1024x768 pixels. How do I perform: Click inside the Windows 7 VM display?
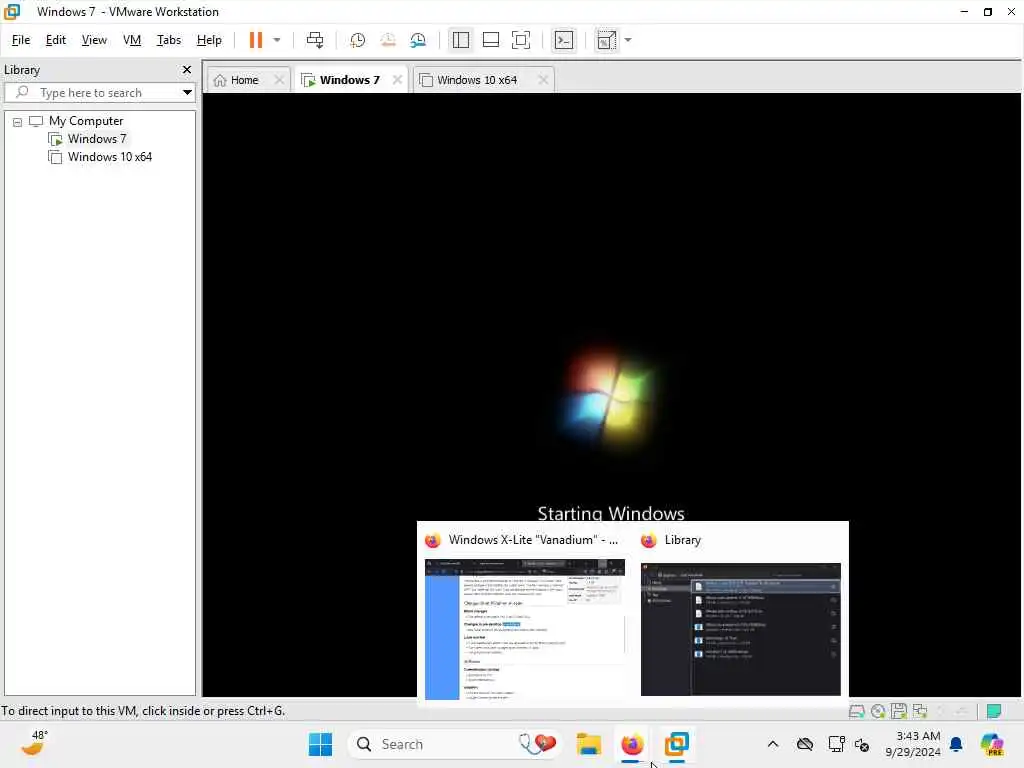(611, 307)
